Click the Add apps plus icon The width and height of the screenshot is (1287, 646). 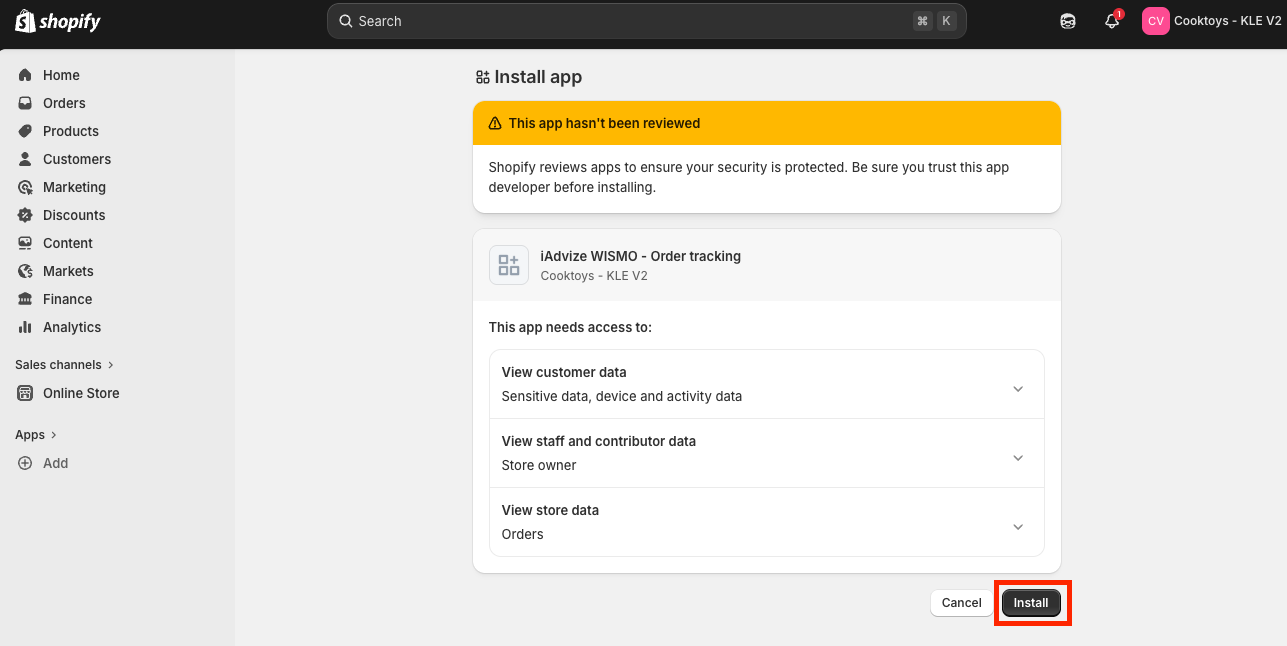click(x=25, y=463)
